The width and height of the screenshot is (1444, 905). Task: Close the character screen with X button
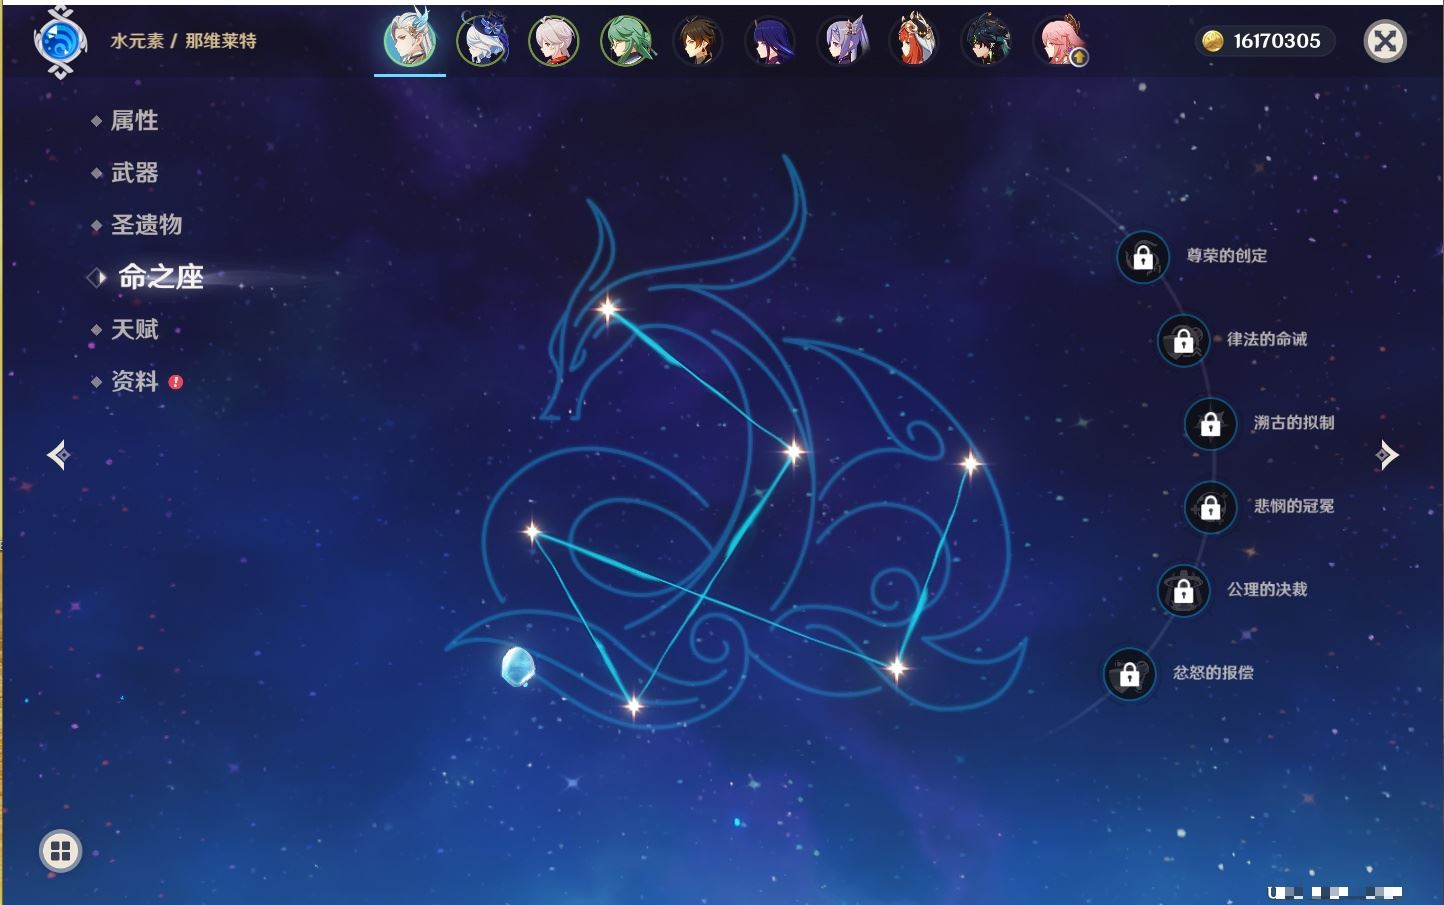(x=1385, y=41)
